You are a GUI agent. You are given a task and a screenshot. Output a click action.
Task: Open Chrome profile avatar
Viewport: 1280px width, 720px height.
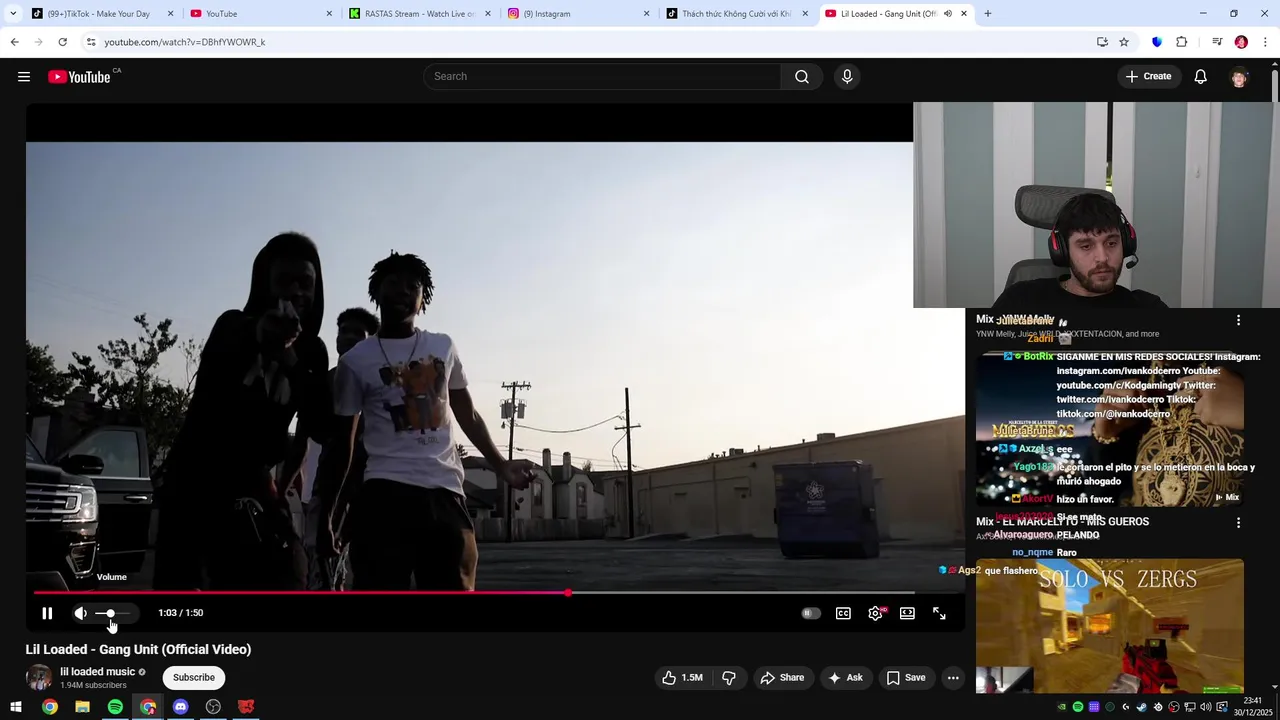(1241, 42)
